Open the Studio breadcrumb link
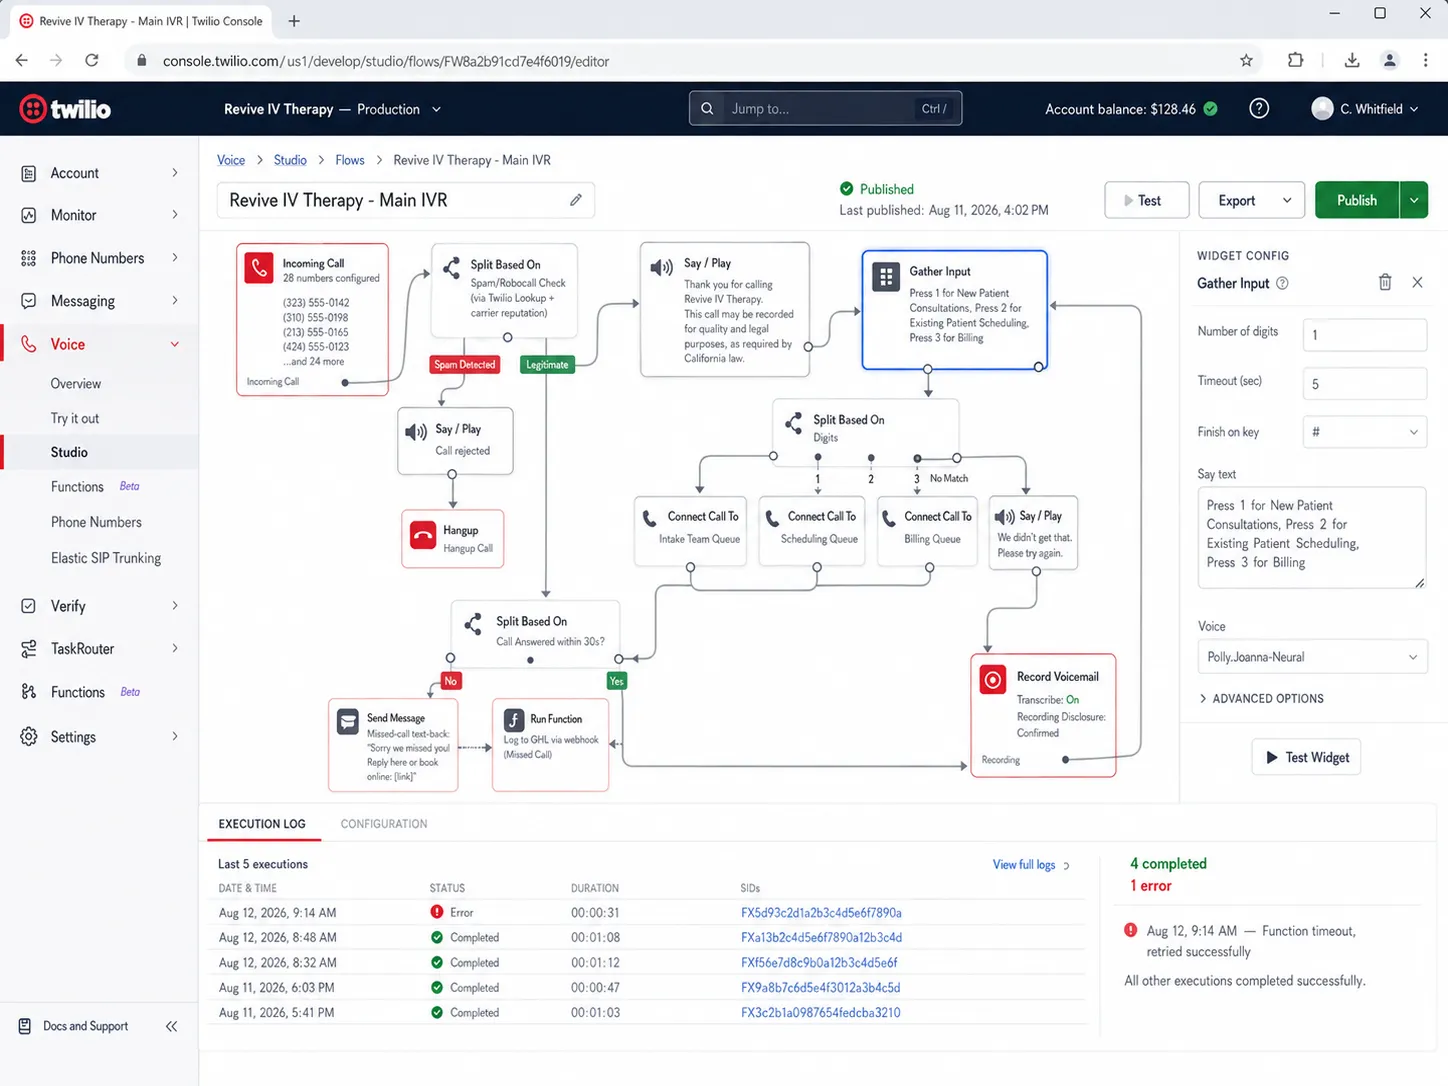 290,160
